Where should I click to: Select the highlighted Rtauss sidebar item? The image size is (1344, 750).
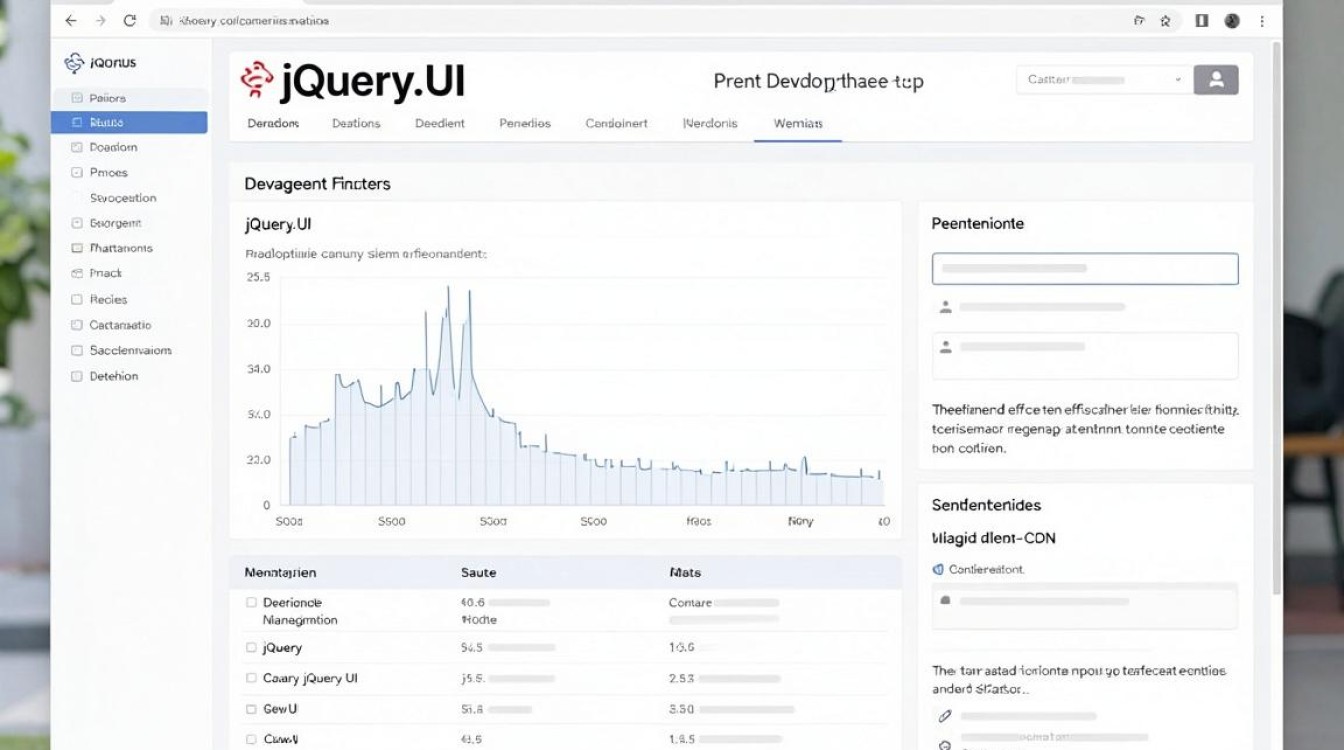click(x=129, y=122)
